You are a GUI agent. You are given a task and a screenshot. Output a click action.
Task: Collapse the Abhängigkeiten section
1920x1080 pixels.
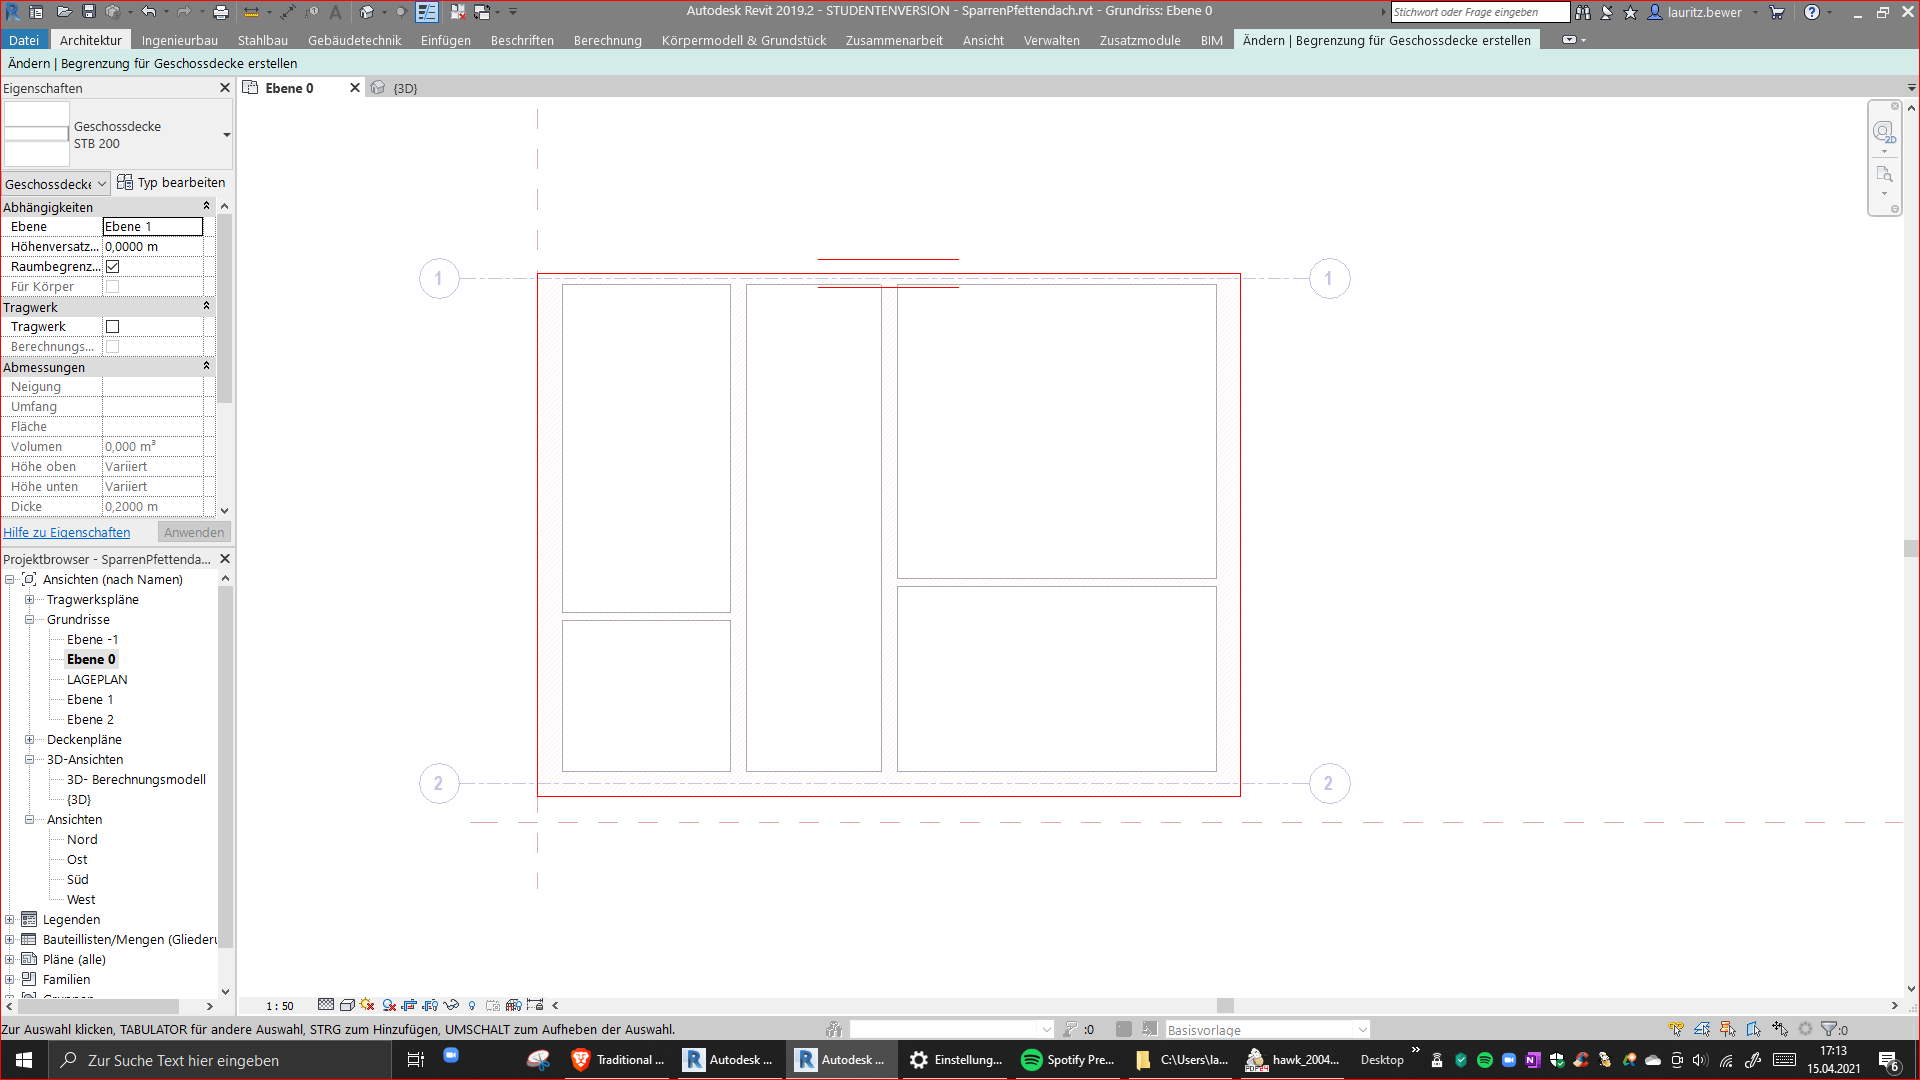coord(207,206)
